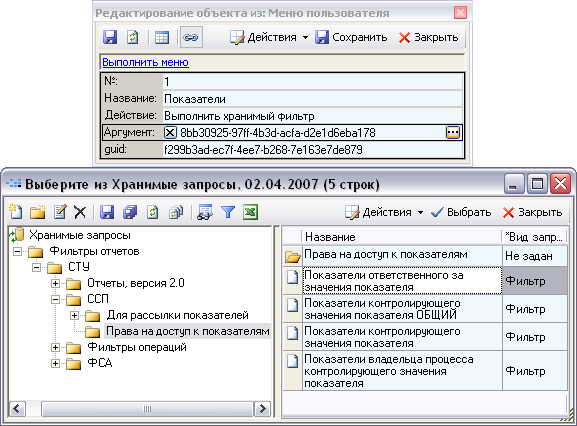Expand the ФСА tree node
The image size is (577, 426).
[55, 363]
